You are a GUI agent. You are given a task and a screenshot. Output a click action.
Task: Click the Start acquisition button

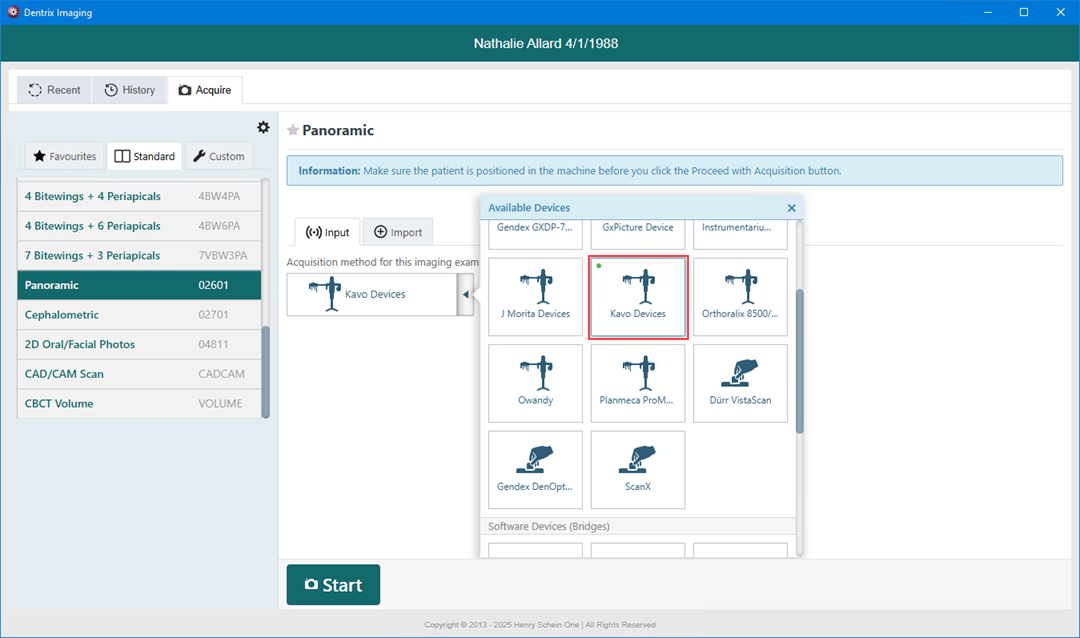point(333,585)
